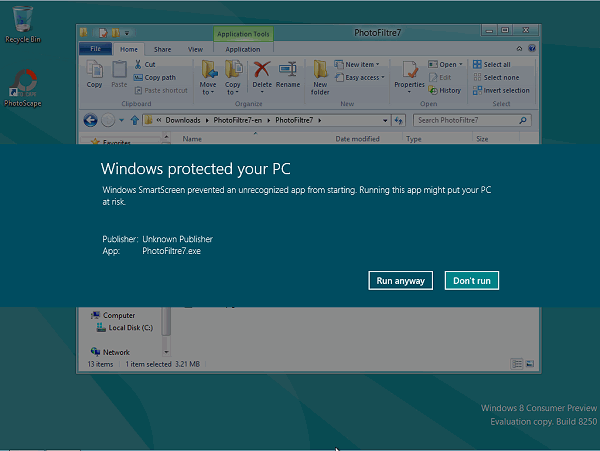Expand the address bar history dropdown
The image size is (600, 451).
[385, 120]
